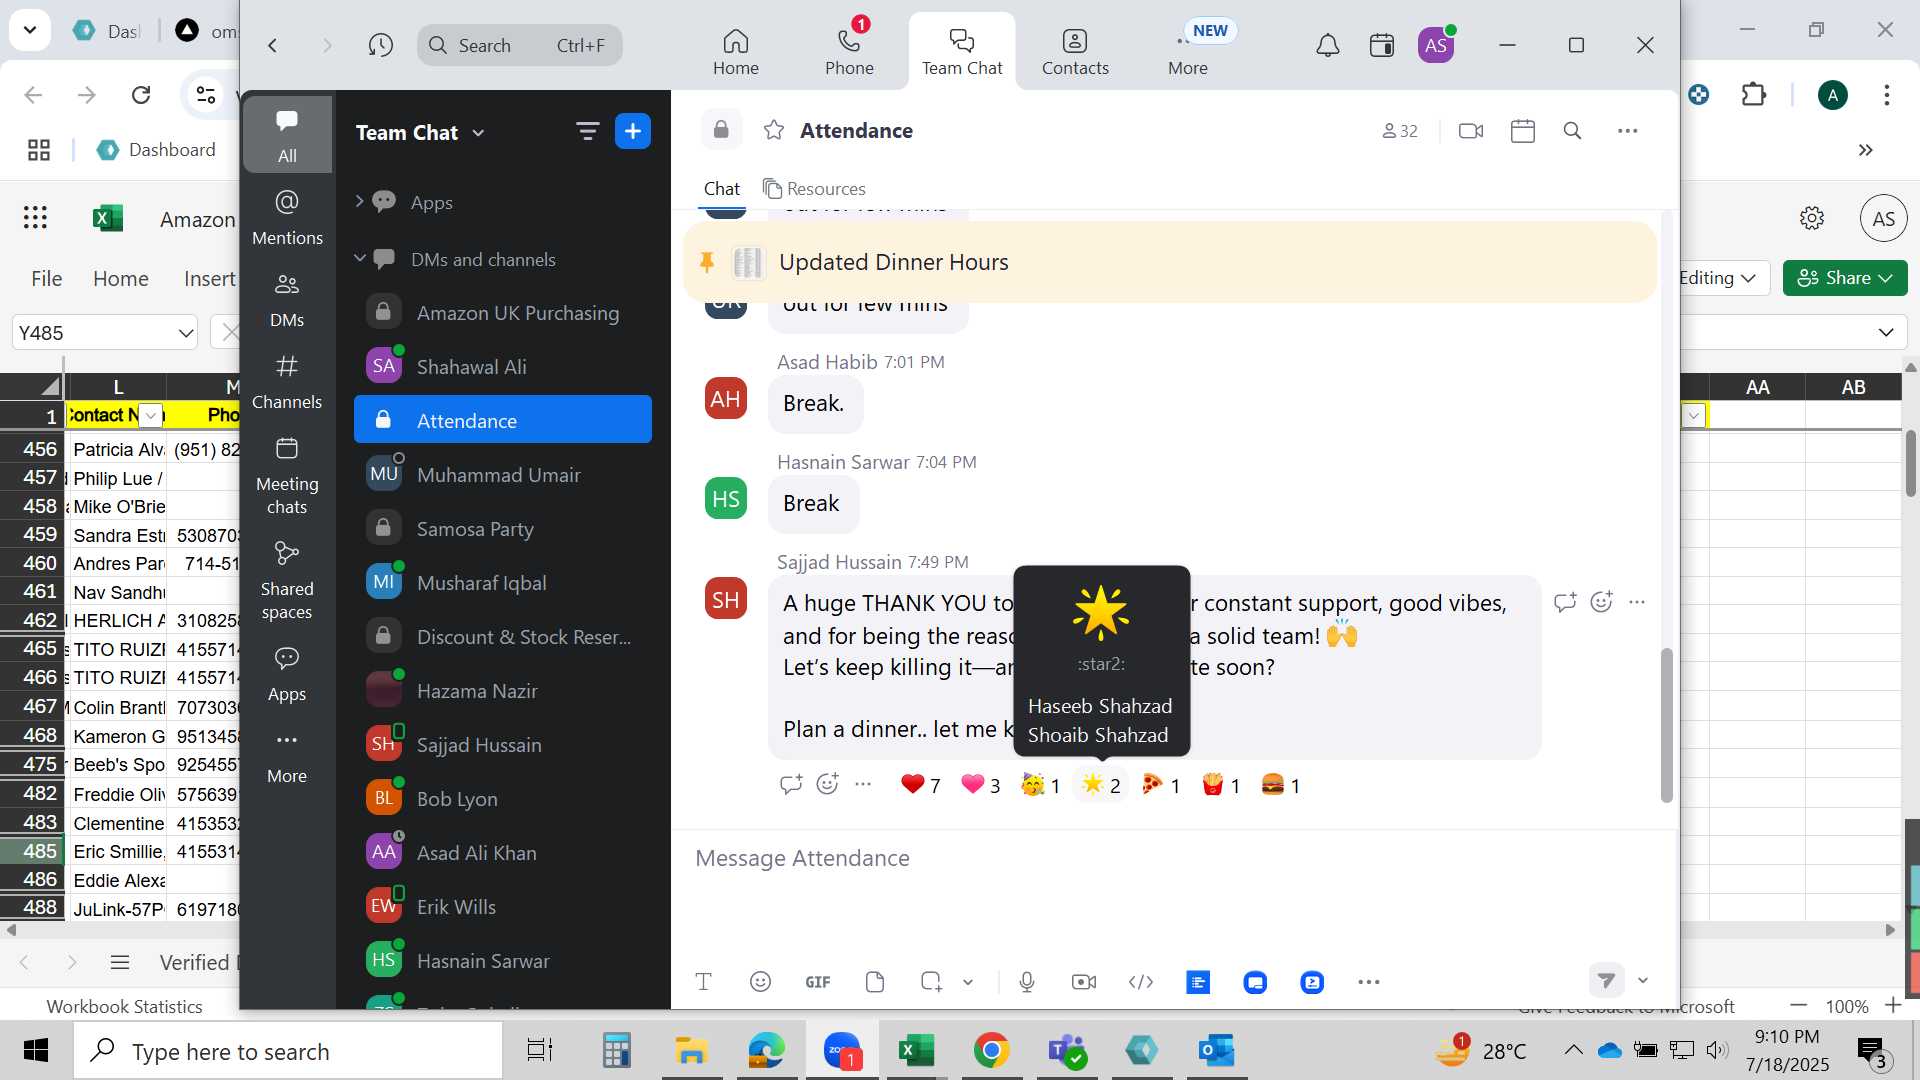Expand the Apps group in chat list
Image resolution: width=1920 pixels, height=1080 pixels.
[359, 202]
